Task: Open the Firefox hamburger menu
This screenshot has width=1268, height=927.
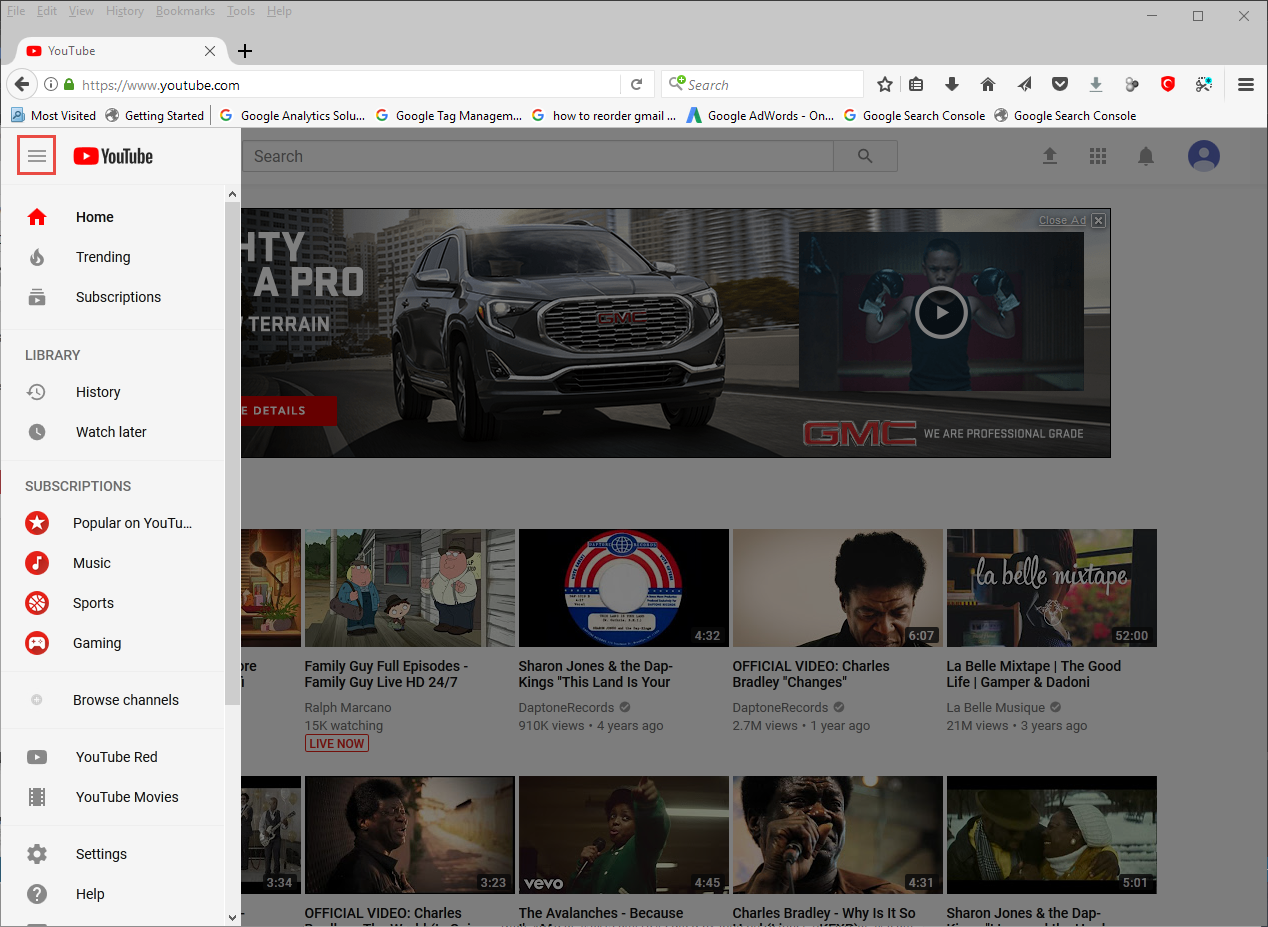Action: (1245, 85)
